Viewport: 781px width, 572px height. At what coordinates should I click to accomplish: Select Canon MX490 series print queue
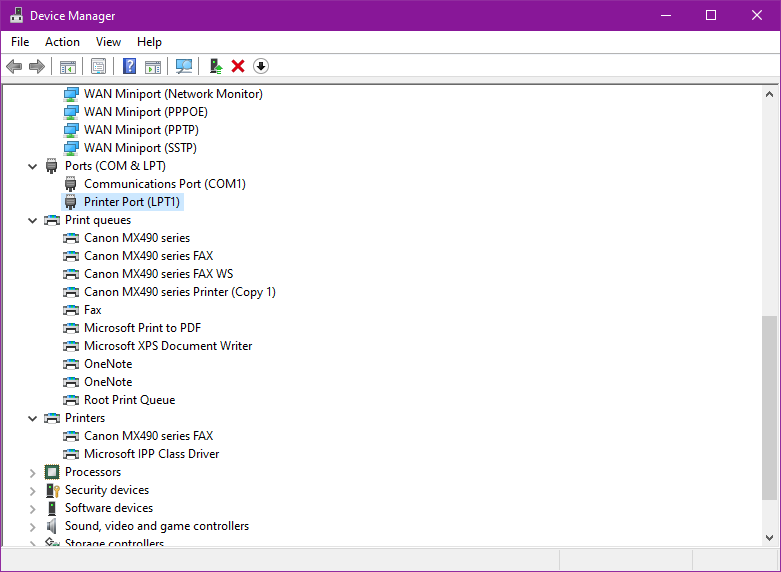coord(137,238)
